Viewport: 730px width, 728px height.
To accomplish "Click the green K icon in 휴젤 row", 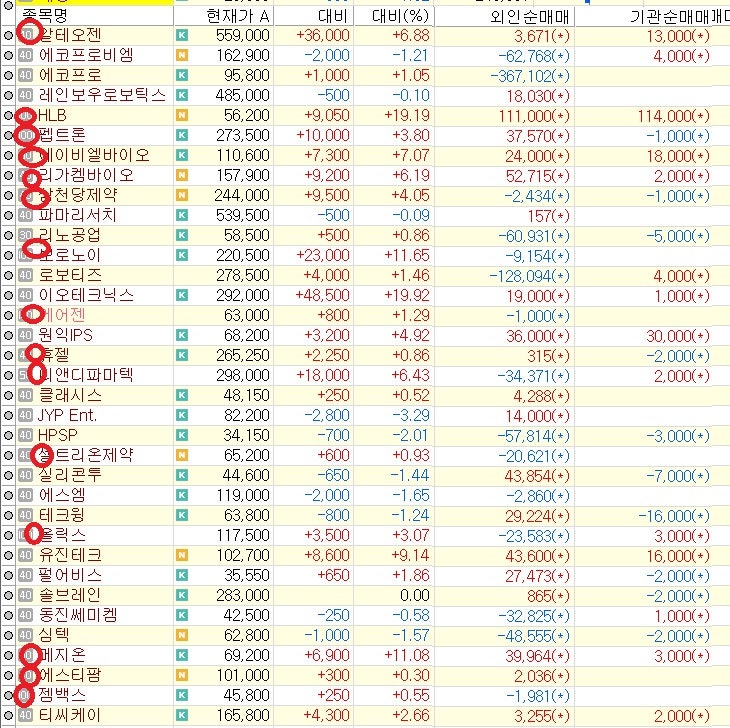I will [x=182, y=355].
